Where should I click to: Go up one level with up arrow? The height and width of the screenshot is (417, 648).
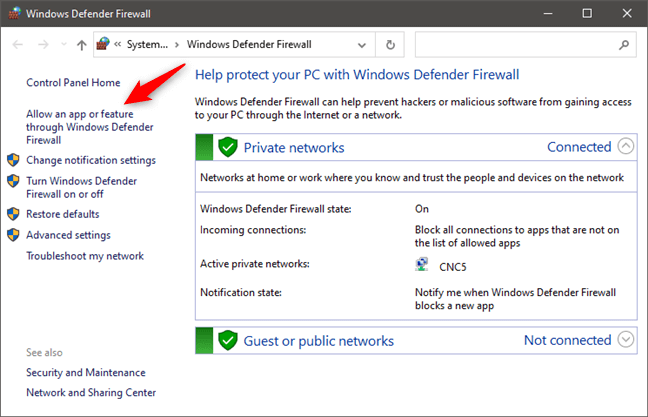[81, 45]
